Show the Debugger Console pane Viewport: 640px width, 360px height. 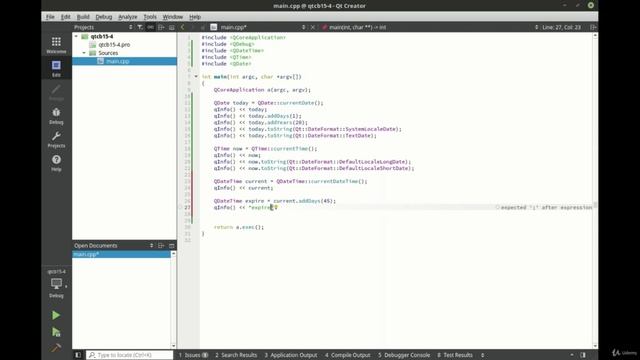pyautogui.click(x=404, y=355)
